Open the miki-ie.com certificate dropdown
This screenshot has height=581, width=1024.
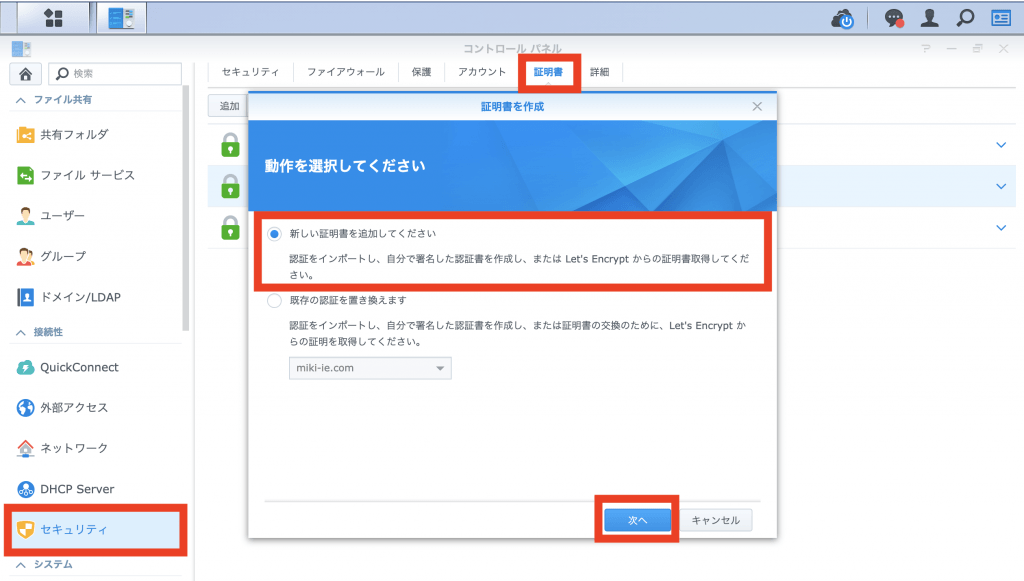[x=370, y=368]
